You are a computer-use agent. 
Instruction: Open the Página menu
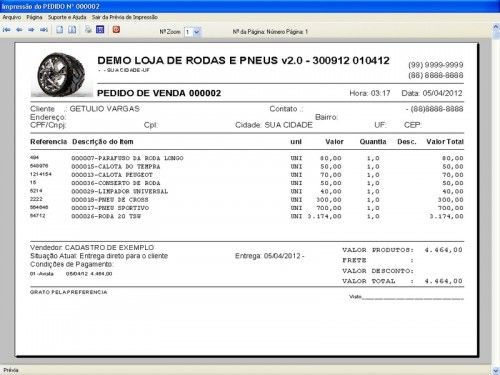(34, 17)
